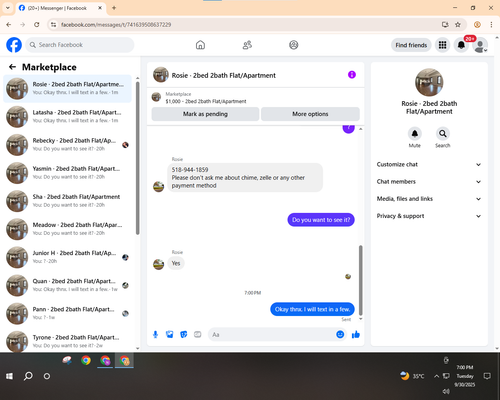The image size is (500, 400).
Task: Reload the page in Chrome
Action: tap(37, 24)
